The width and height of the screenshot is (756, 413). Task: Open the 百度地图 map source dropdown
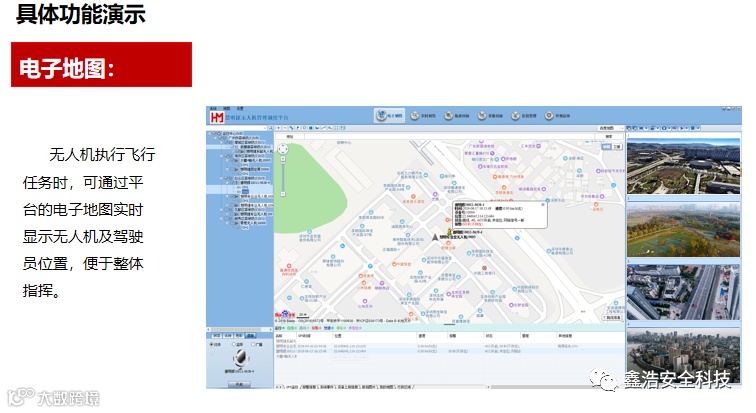pyautogui.click(x=610, y=128)
